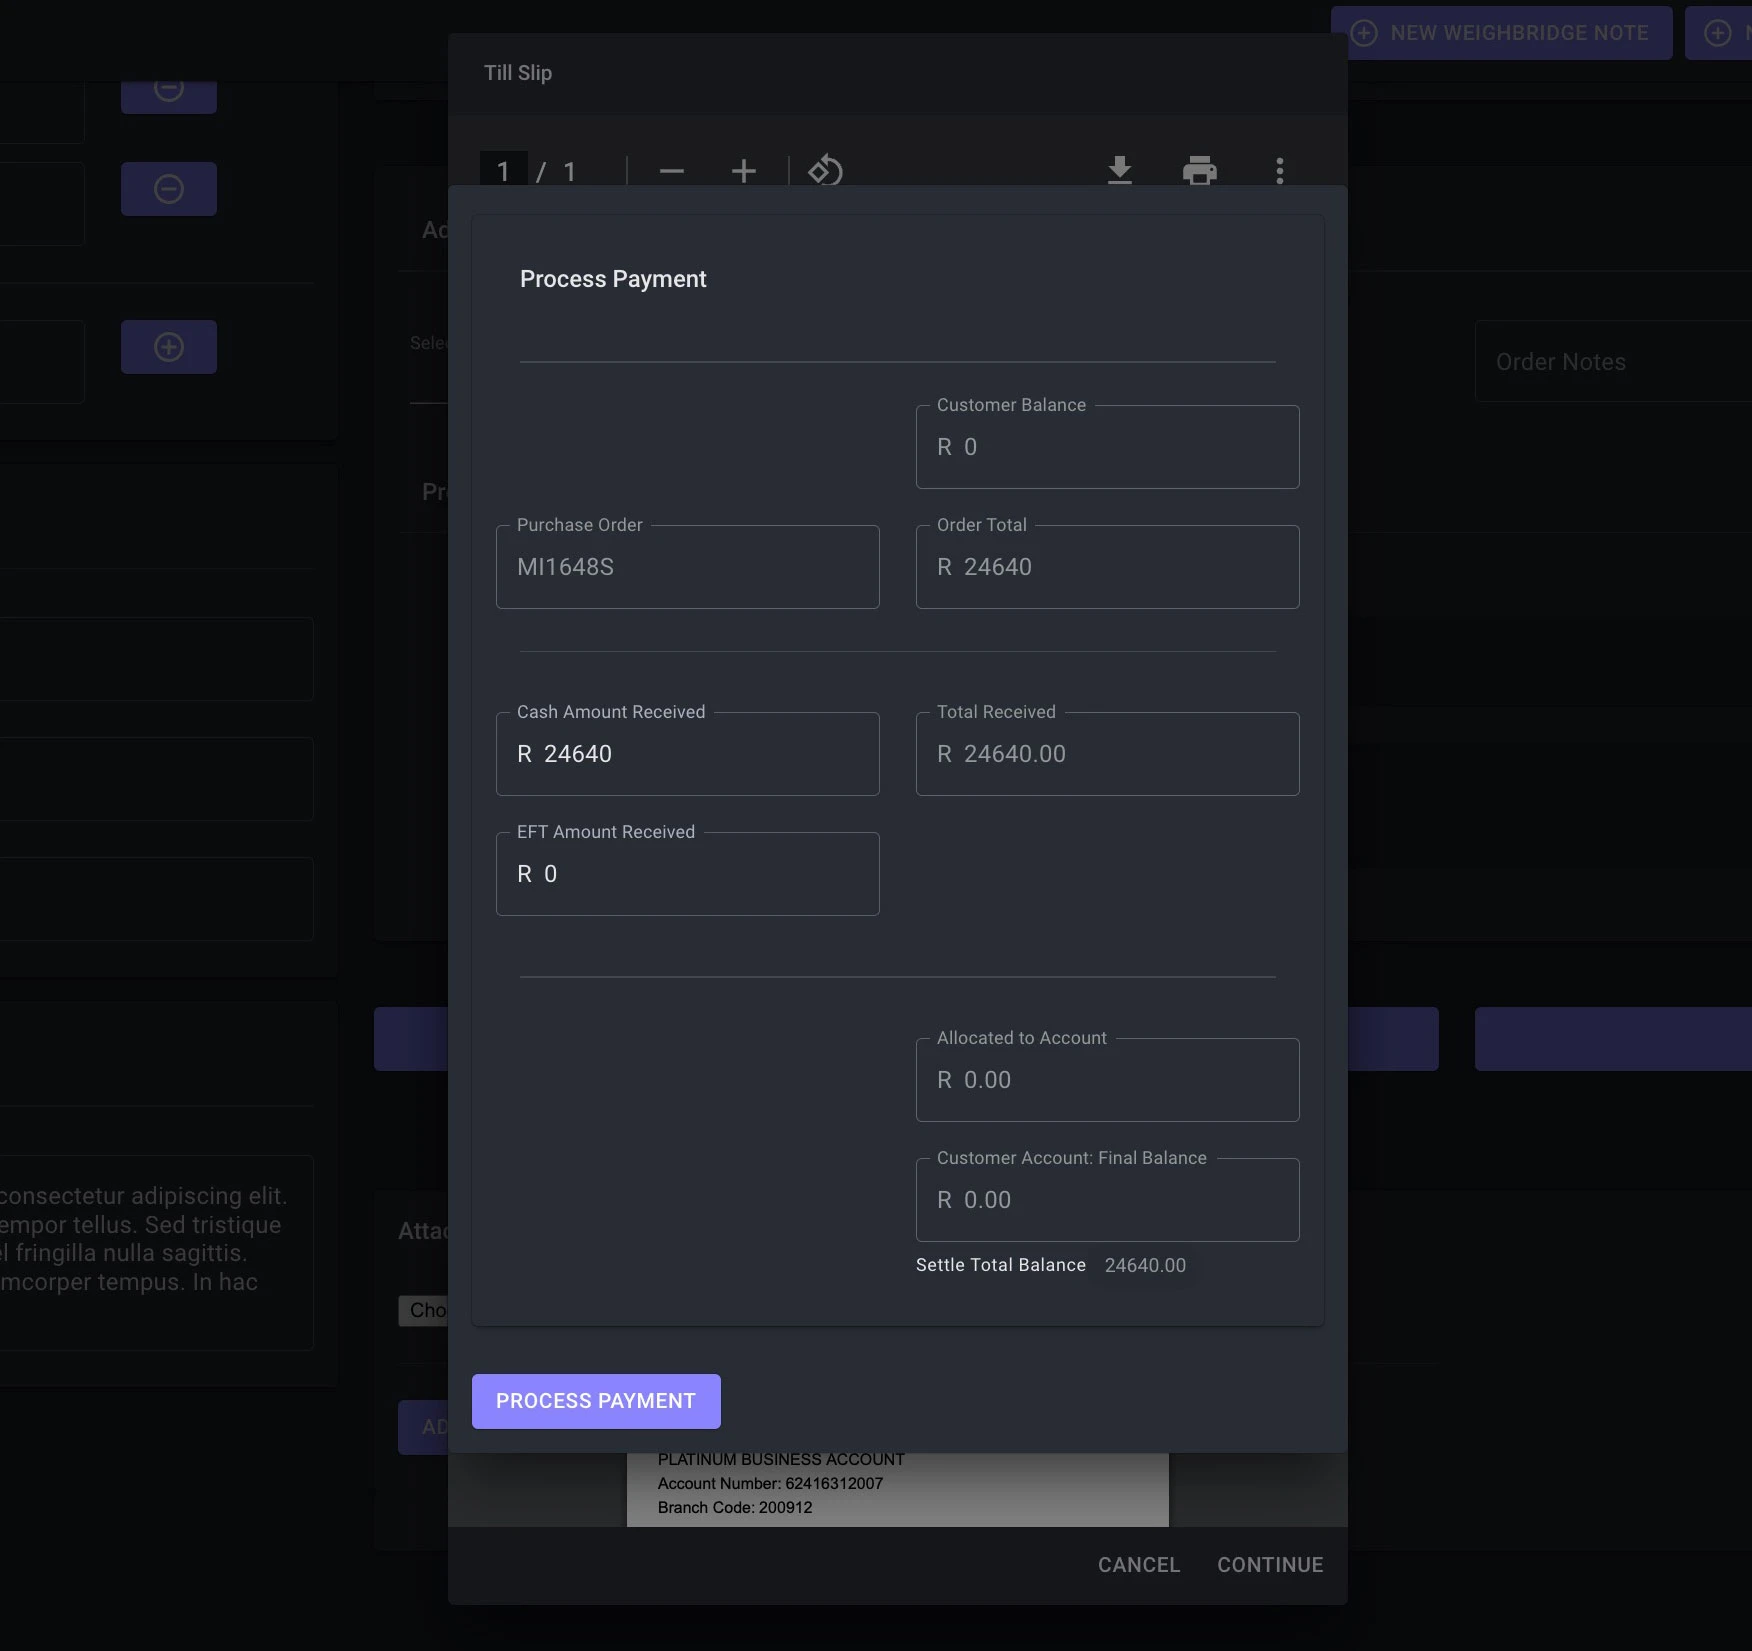This screenshot has height=1651, width=1752.
Task: Click Continue in the Till Slip dialog
Action: pos(1269,1565)
